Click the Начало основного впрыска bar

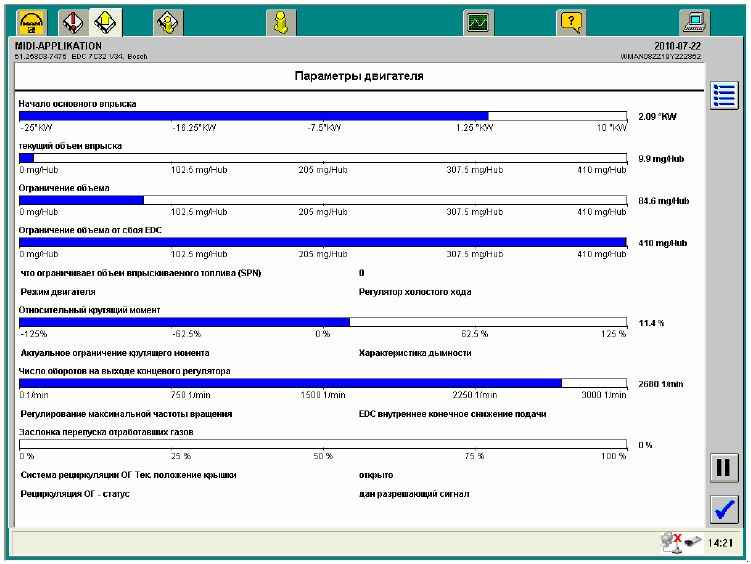point(323,116)
